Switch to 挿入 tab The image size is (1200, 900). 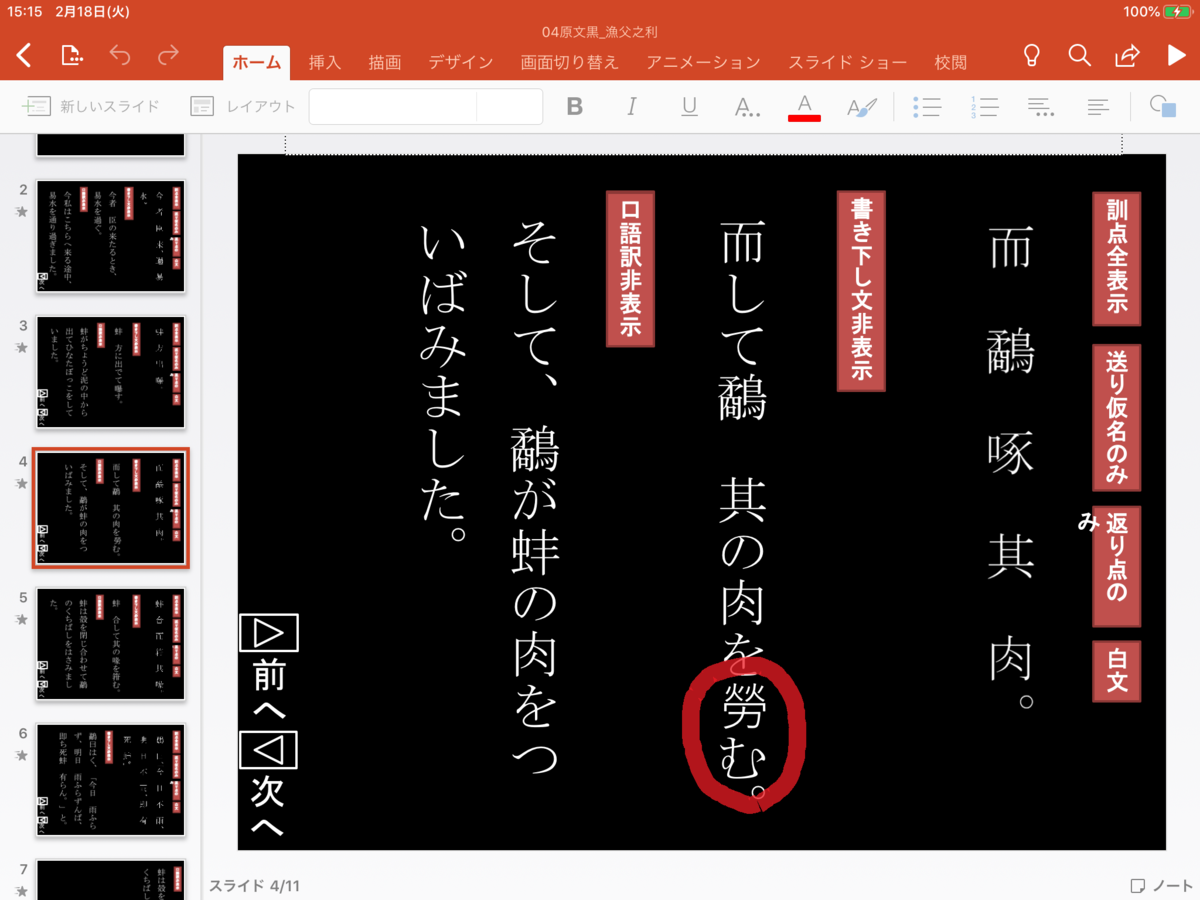(x=325, y=62)
